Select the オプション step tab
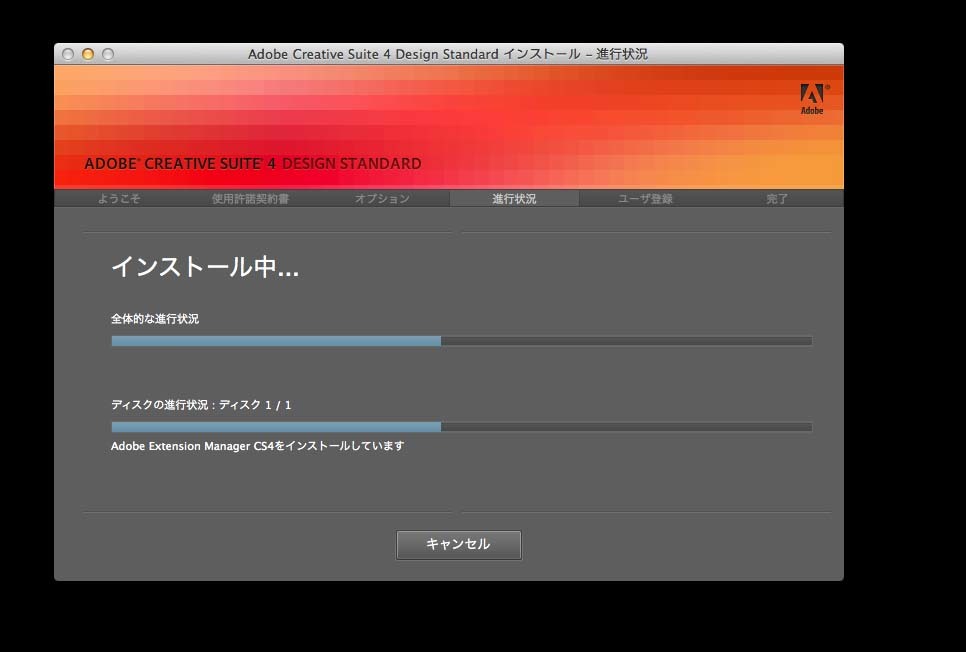Viewport: 966px width, 652px height. pos(382,198)
